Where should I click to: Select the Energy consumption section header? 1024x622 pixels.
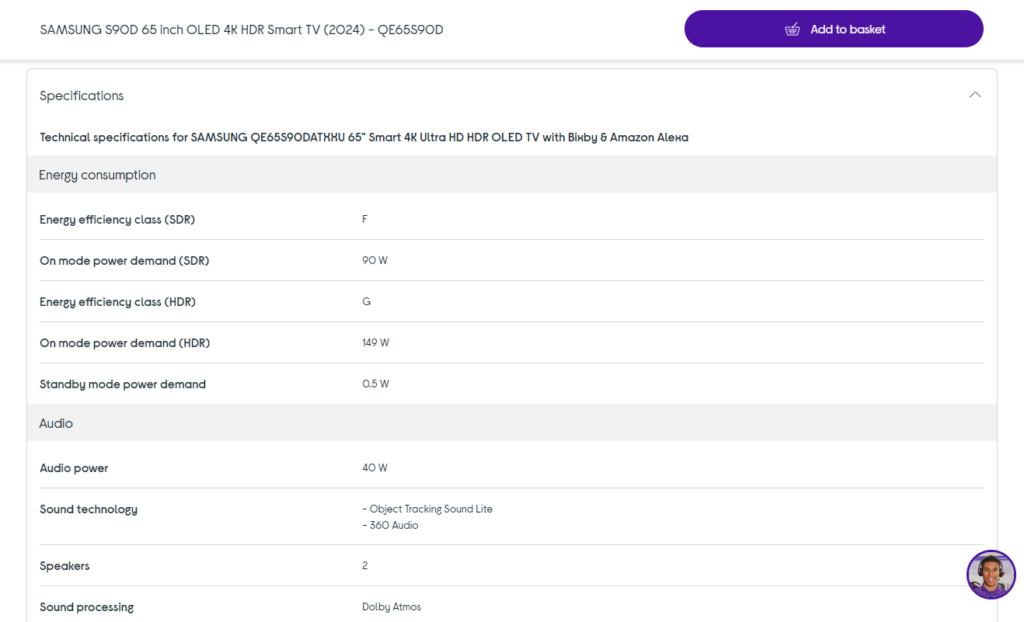click(97, 174)
